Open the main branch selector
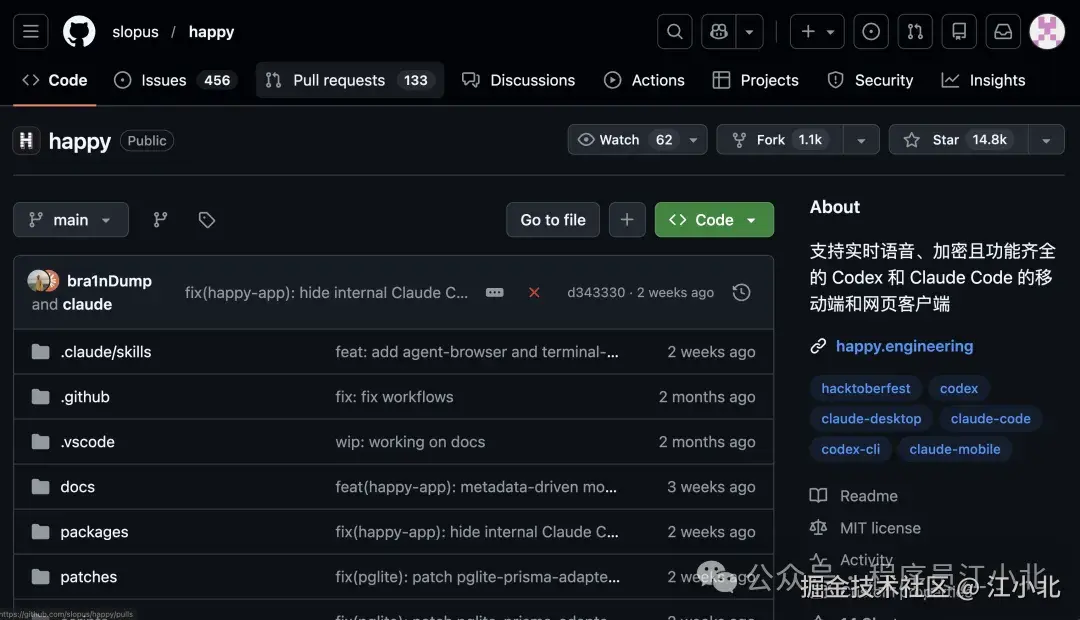 (x=71, y=220)
